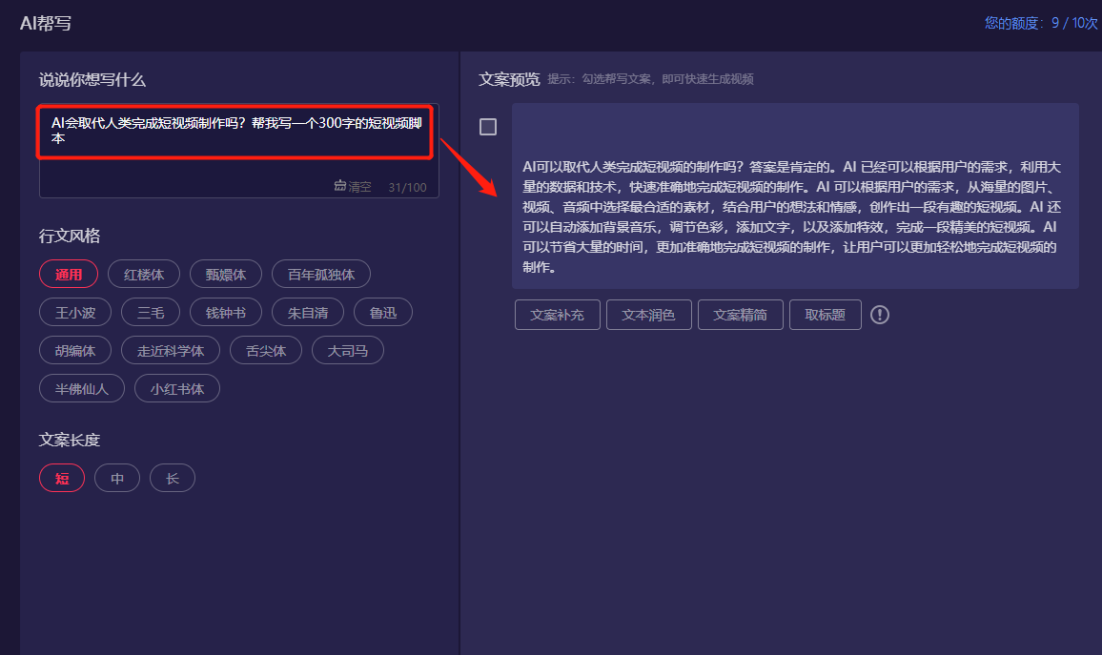Select the 长 length option
Screen dimensions: 1102x655
[x=172, y=478]
